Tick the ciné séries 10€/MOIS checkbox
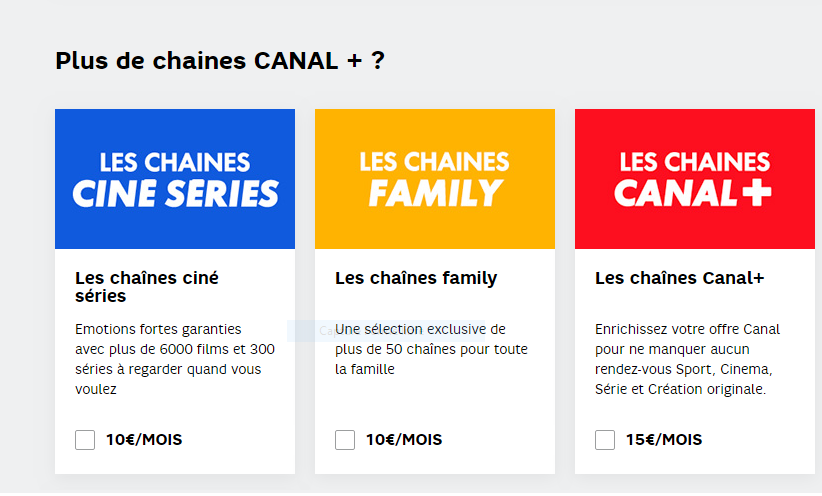The height and width of the screenshot is (496, 822). click(85, 440)
